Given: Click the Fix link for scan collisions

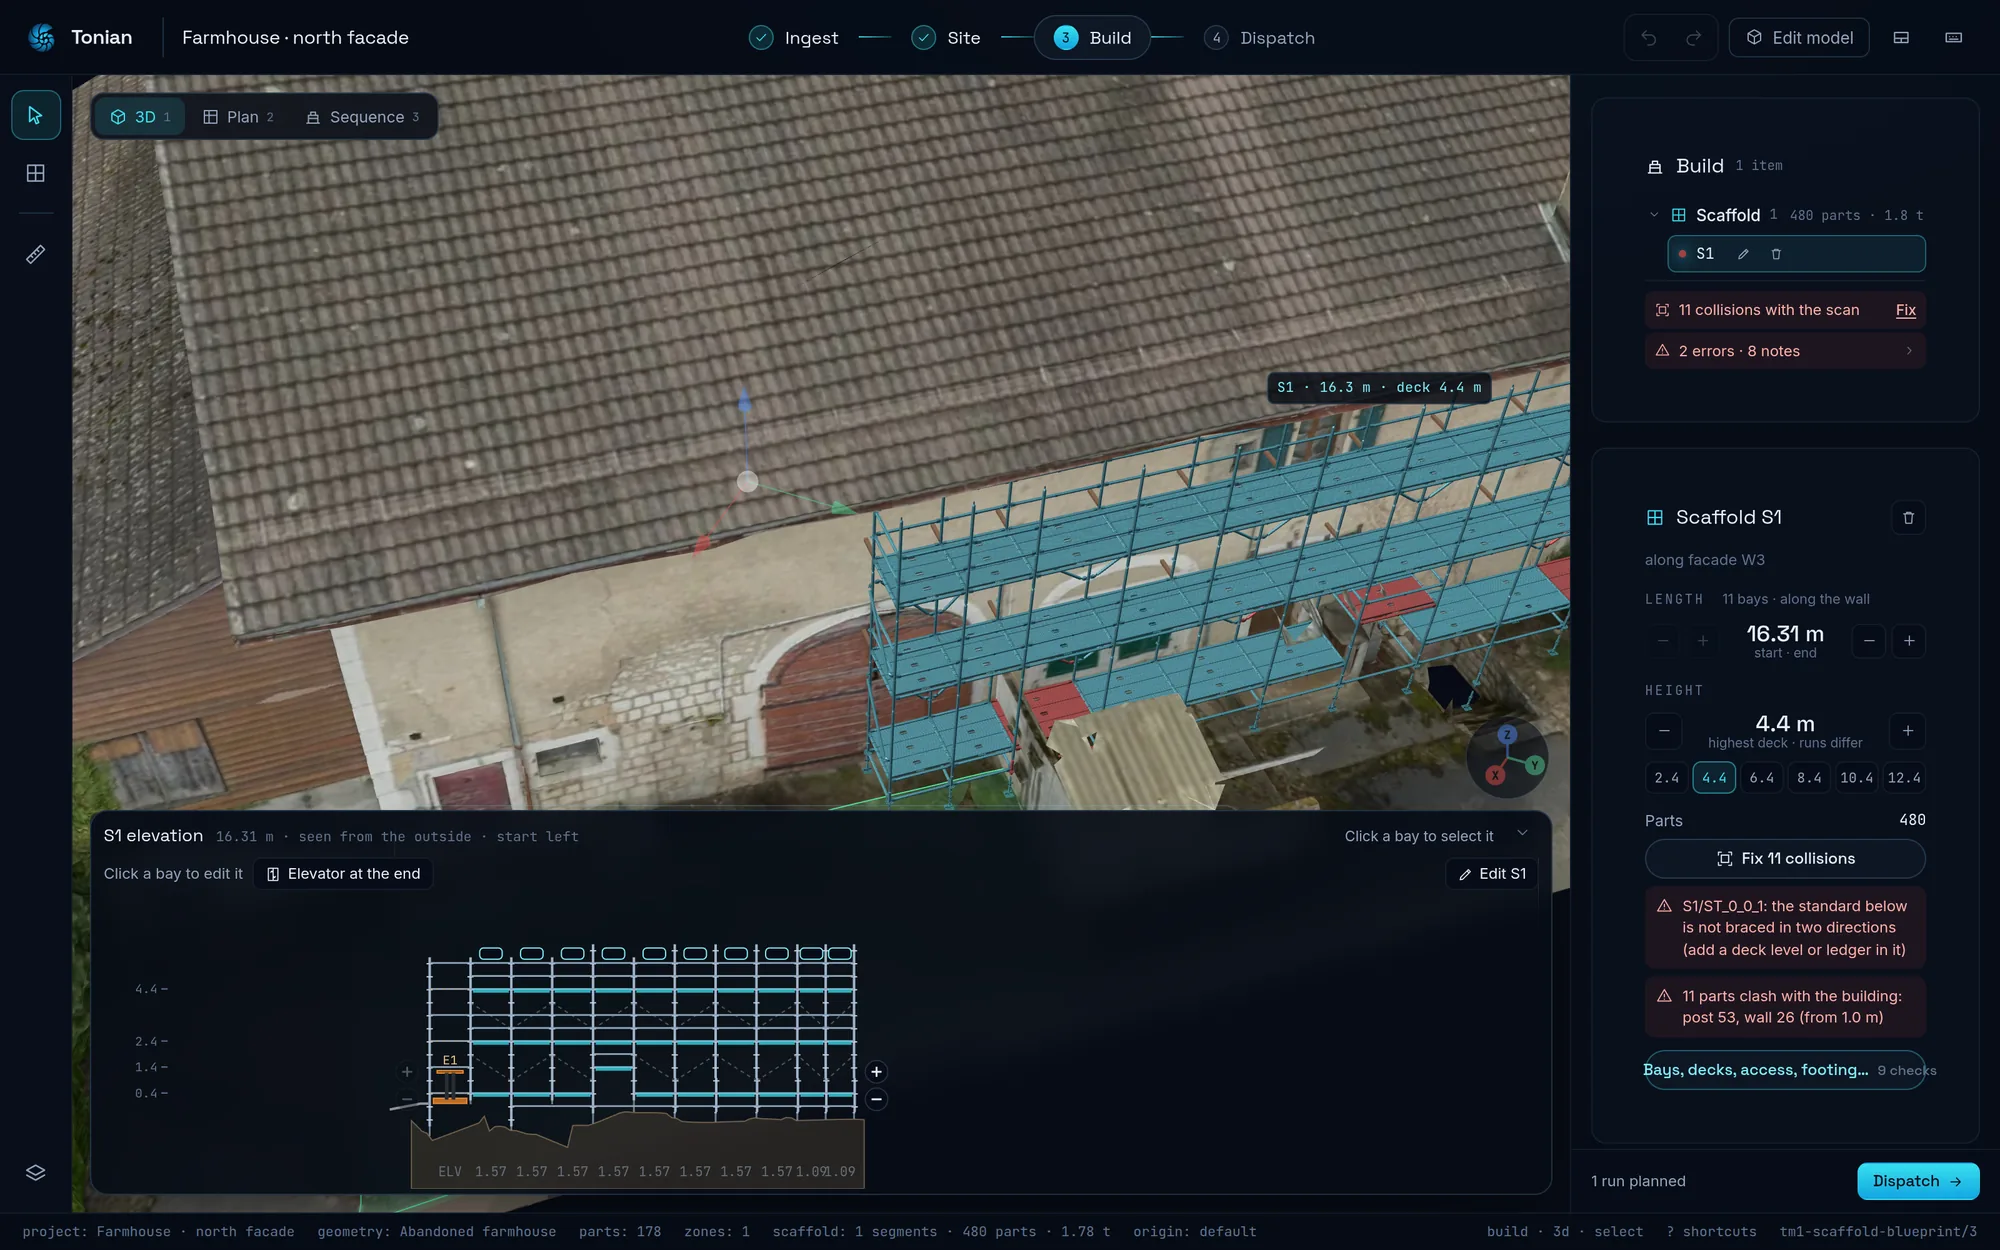Looking at the screenshot, I should [x=1906, y=310].
